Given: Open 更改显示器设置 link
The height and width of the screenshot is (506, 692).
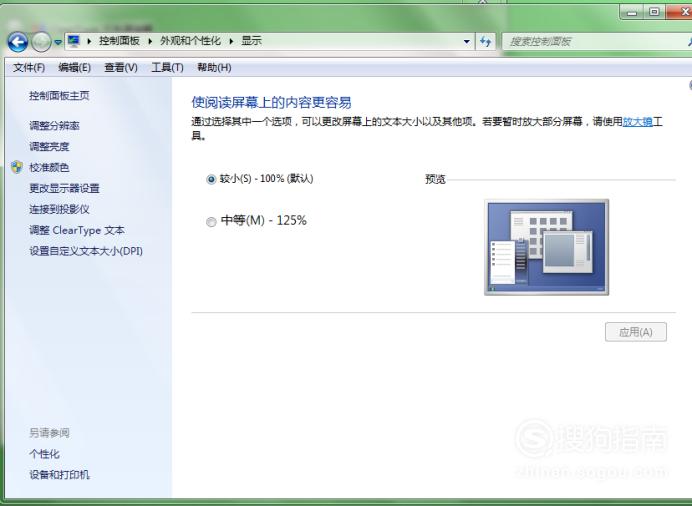Looking at the screenshot, I should [64, 188].
